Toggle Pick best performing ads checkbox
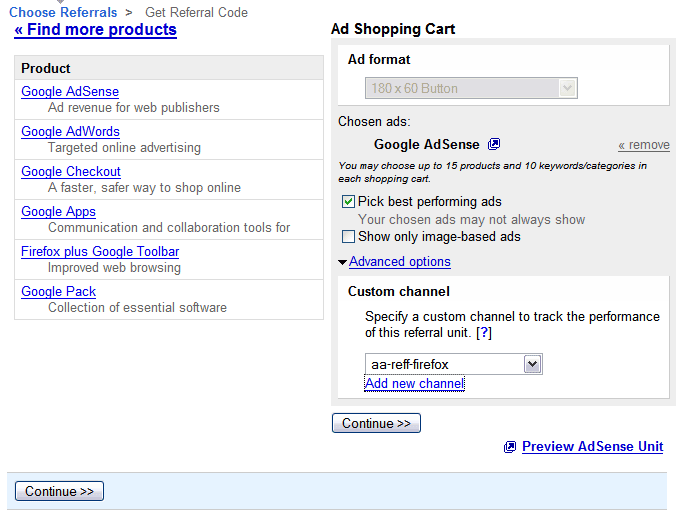Screen dimensions: 683x515 (x=348, y=201)
